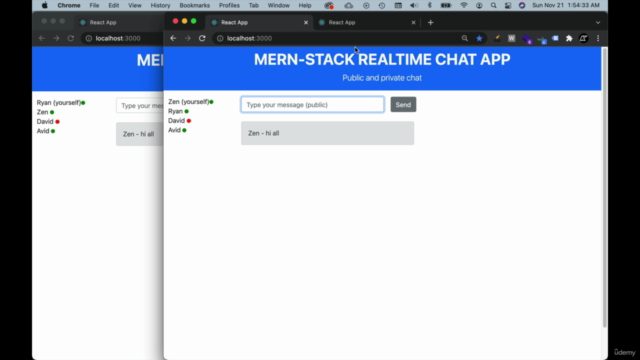Open Chrome's three-dot menu
Image resolution: width=640 pixels, height=360 pixels.
coord(598,38)
